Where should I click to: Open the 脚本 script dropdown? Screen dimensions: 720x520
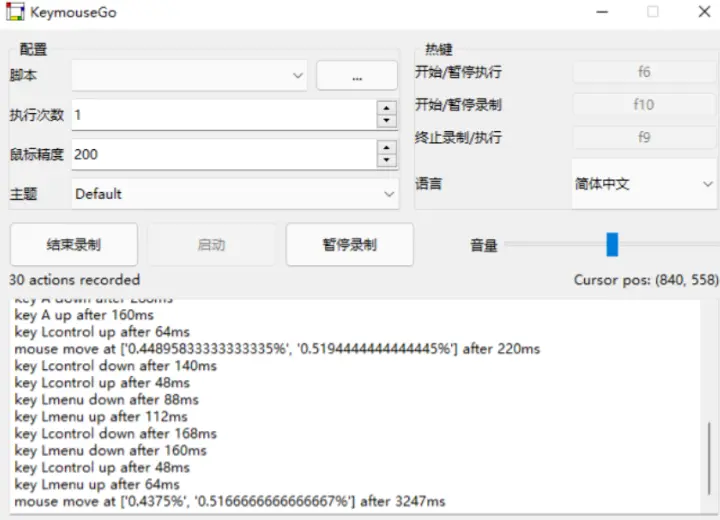coord(189,75)
